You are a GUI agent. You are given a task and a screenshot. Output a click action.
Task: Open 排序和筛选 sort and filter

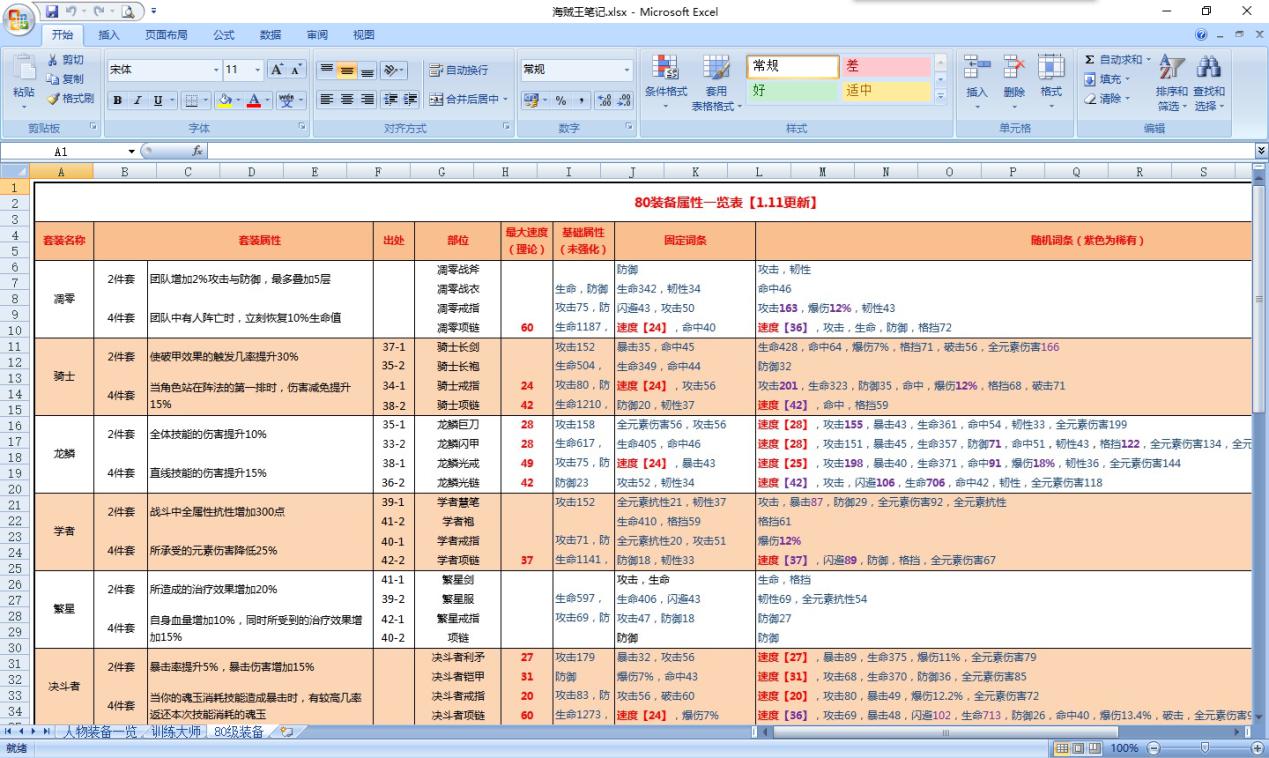pos(1170,84)
